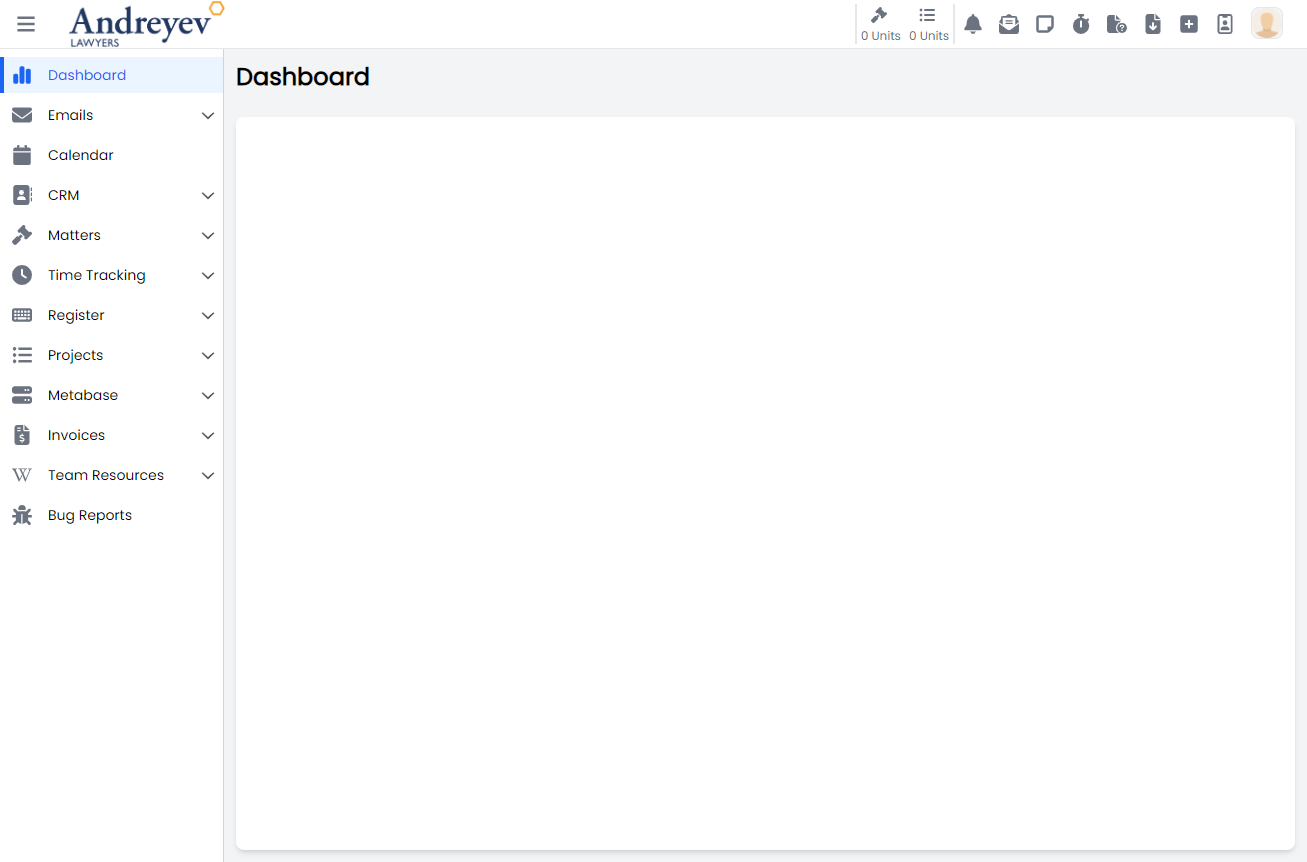Screen dimensions: 1307x862
Task: Click the plus square add icon
Action: [x=1189, y=25]
